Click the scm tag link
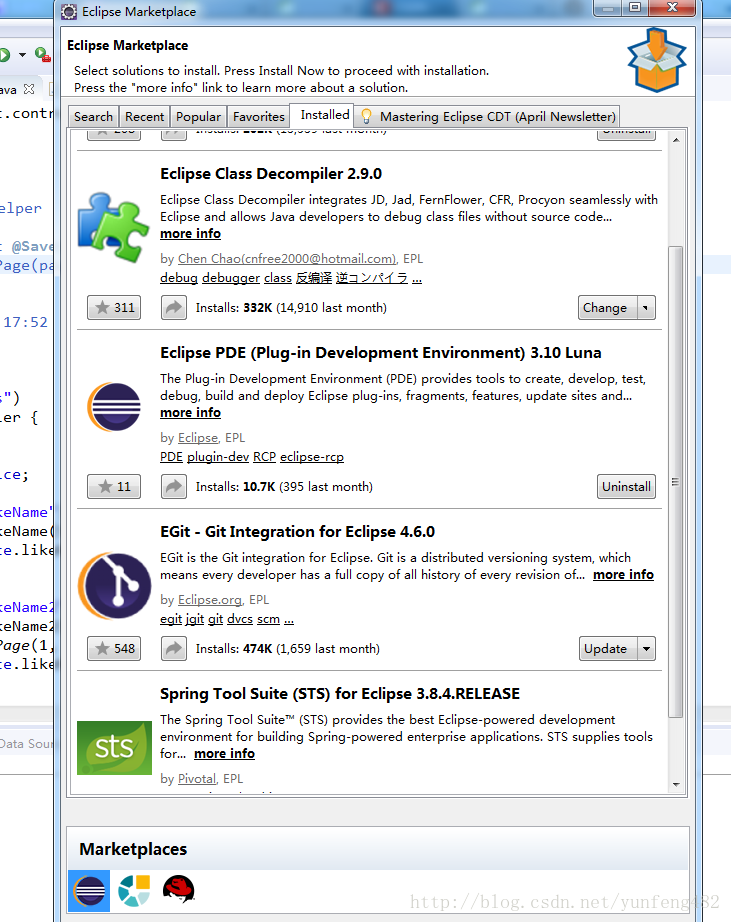 tap(268, 619)
